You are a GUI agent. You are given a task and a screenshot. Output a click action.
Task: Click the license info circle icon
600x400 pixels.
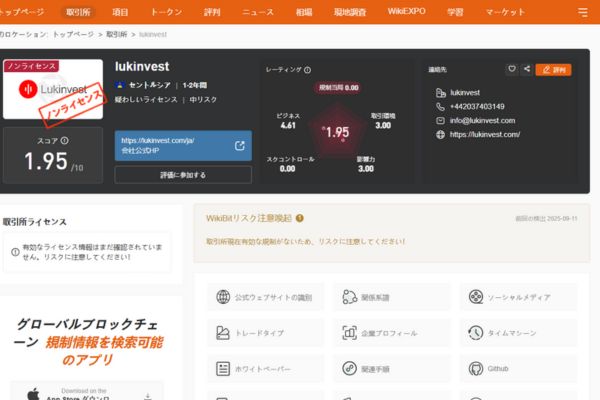point(15,252)
